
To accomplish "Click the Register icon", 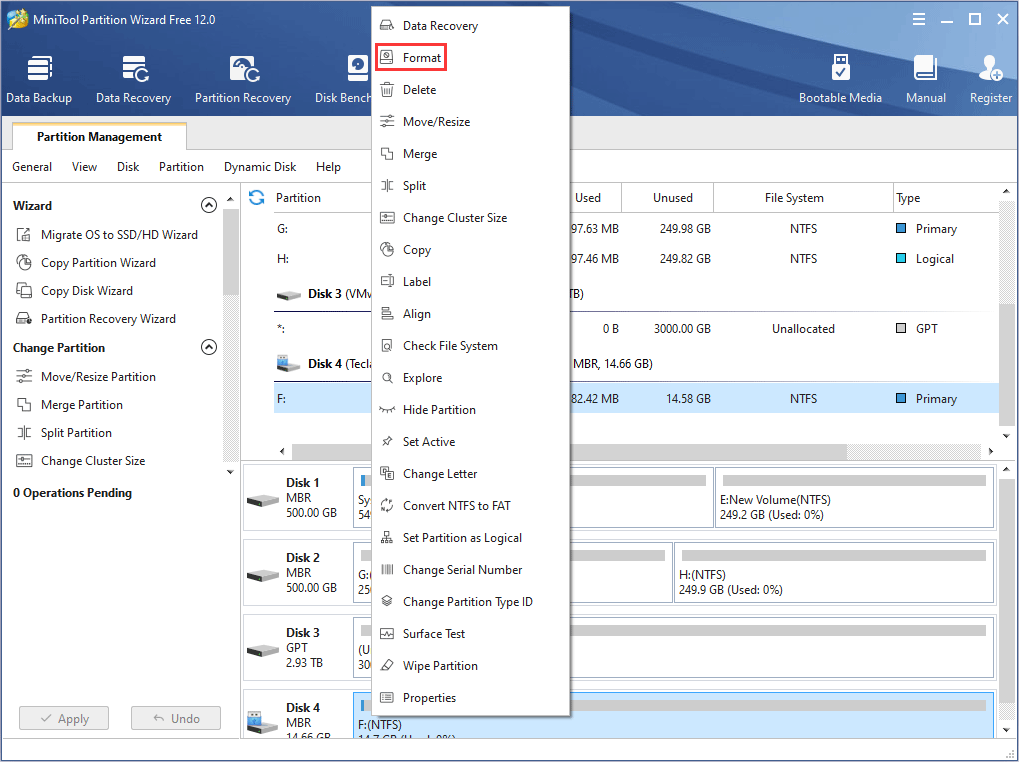I will point(990,80).
